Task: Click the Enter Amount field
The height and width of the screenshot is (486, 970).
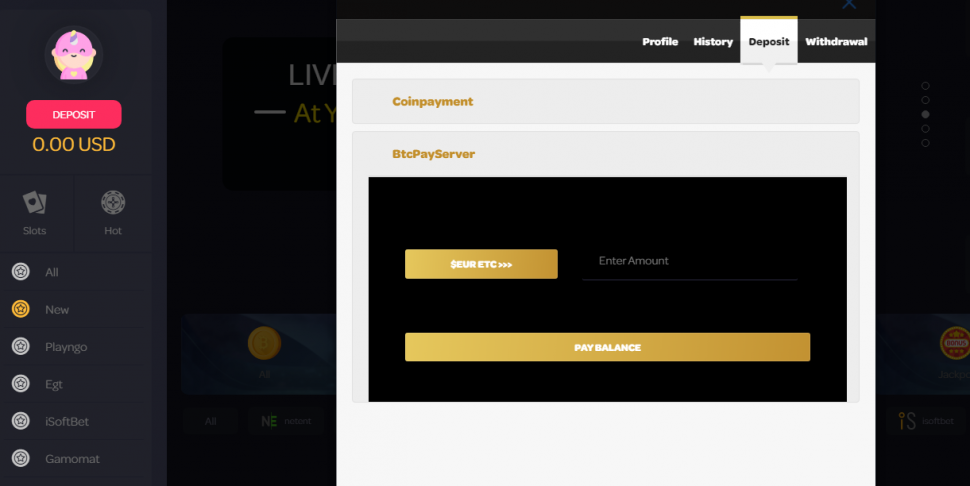Action: pyautogui.click(x=689, y=261)
